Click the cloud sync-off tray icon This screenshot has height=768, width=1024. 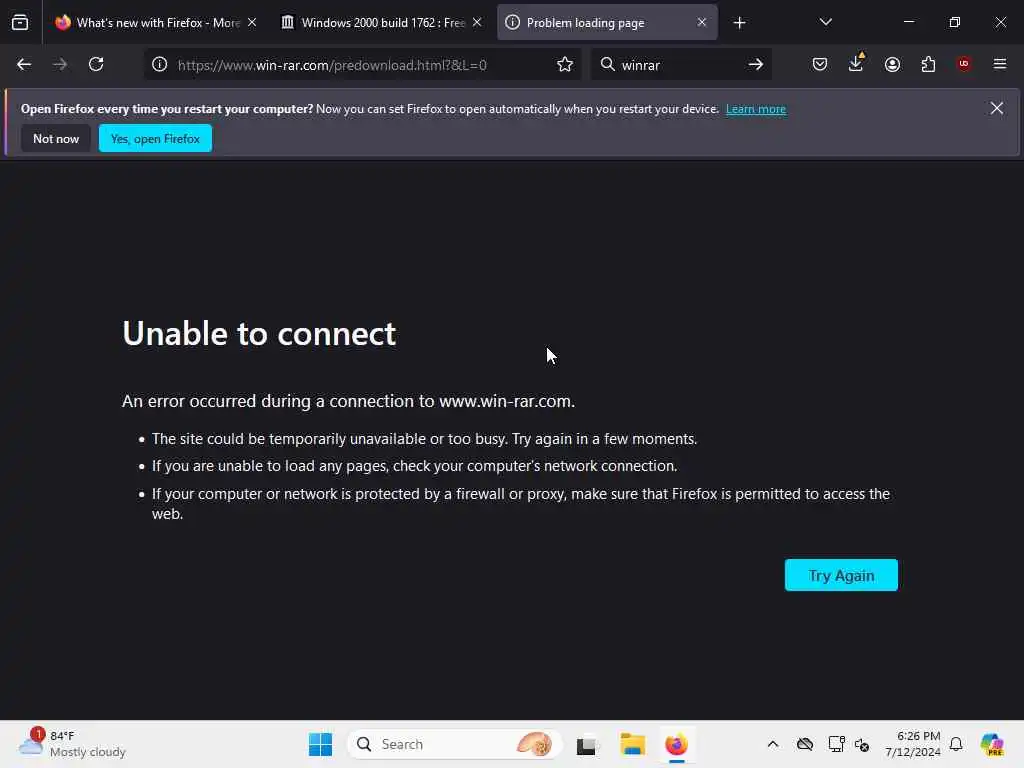tap(805, 744)
